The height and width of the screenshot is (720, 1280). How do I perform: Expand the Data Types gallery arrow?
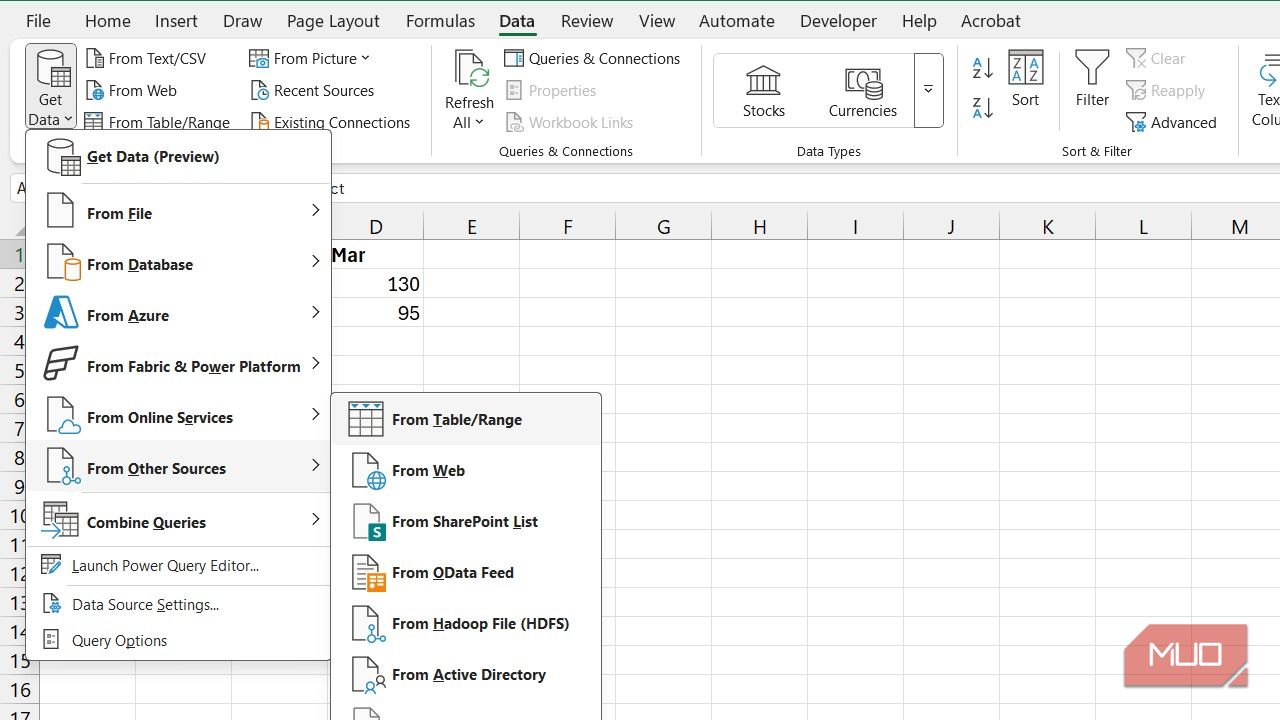(x=929, y=91)
